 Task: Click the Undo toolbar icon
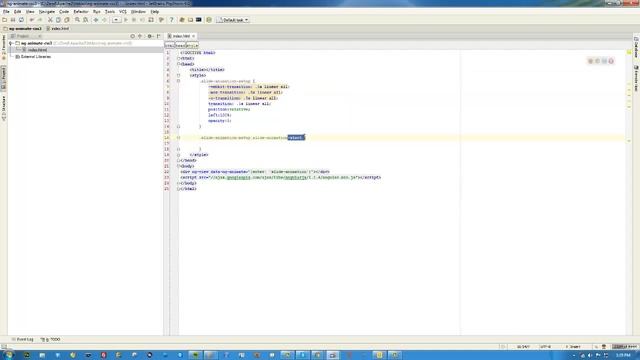(x=32, y=20)
